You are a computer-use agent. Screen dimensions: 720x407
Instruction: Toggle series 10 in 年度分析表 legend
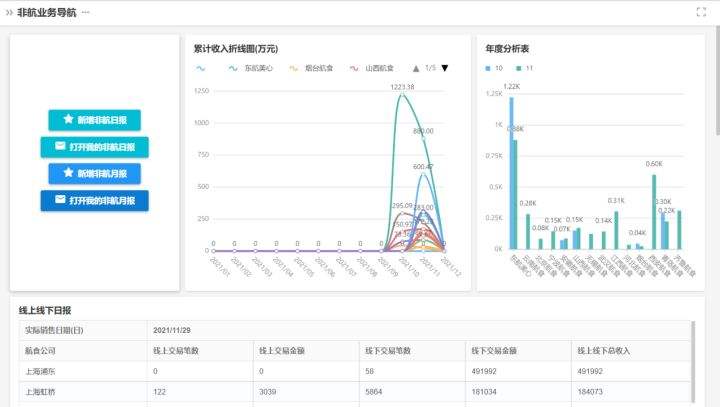tap(493, 68)
